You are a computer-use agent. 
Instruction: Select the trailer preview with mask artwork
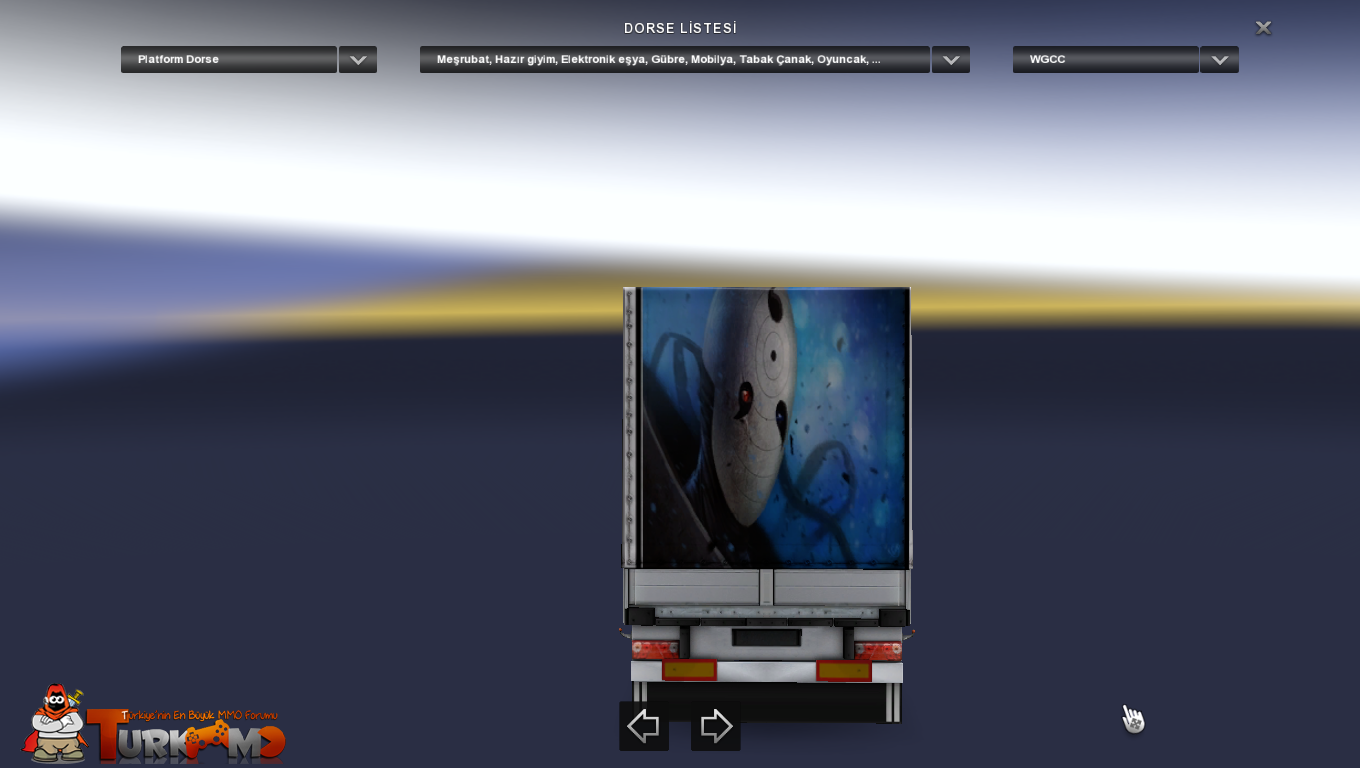coord(767,505)
